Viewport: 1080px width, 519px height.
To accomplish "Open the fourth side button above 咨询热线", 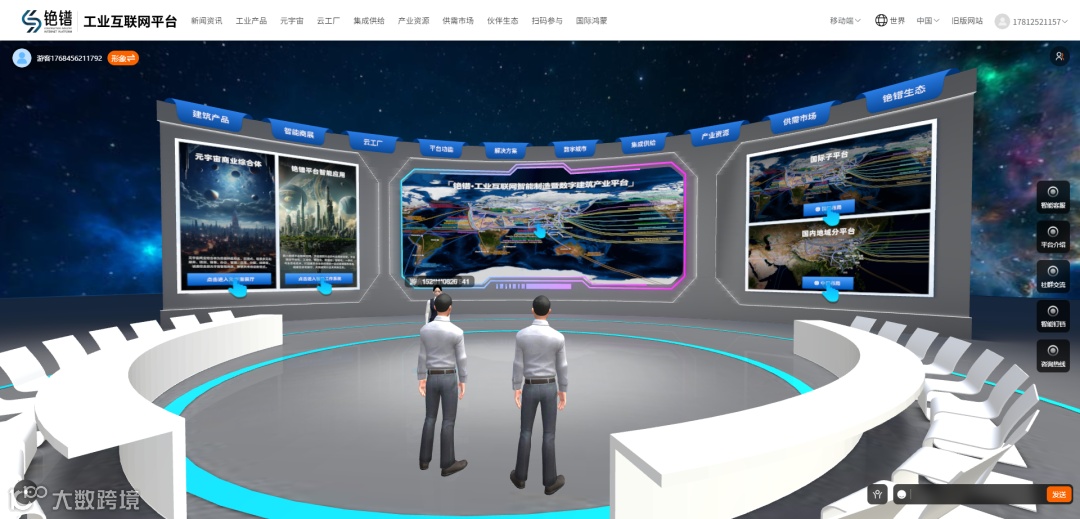I will (1053, 316).
